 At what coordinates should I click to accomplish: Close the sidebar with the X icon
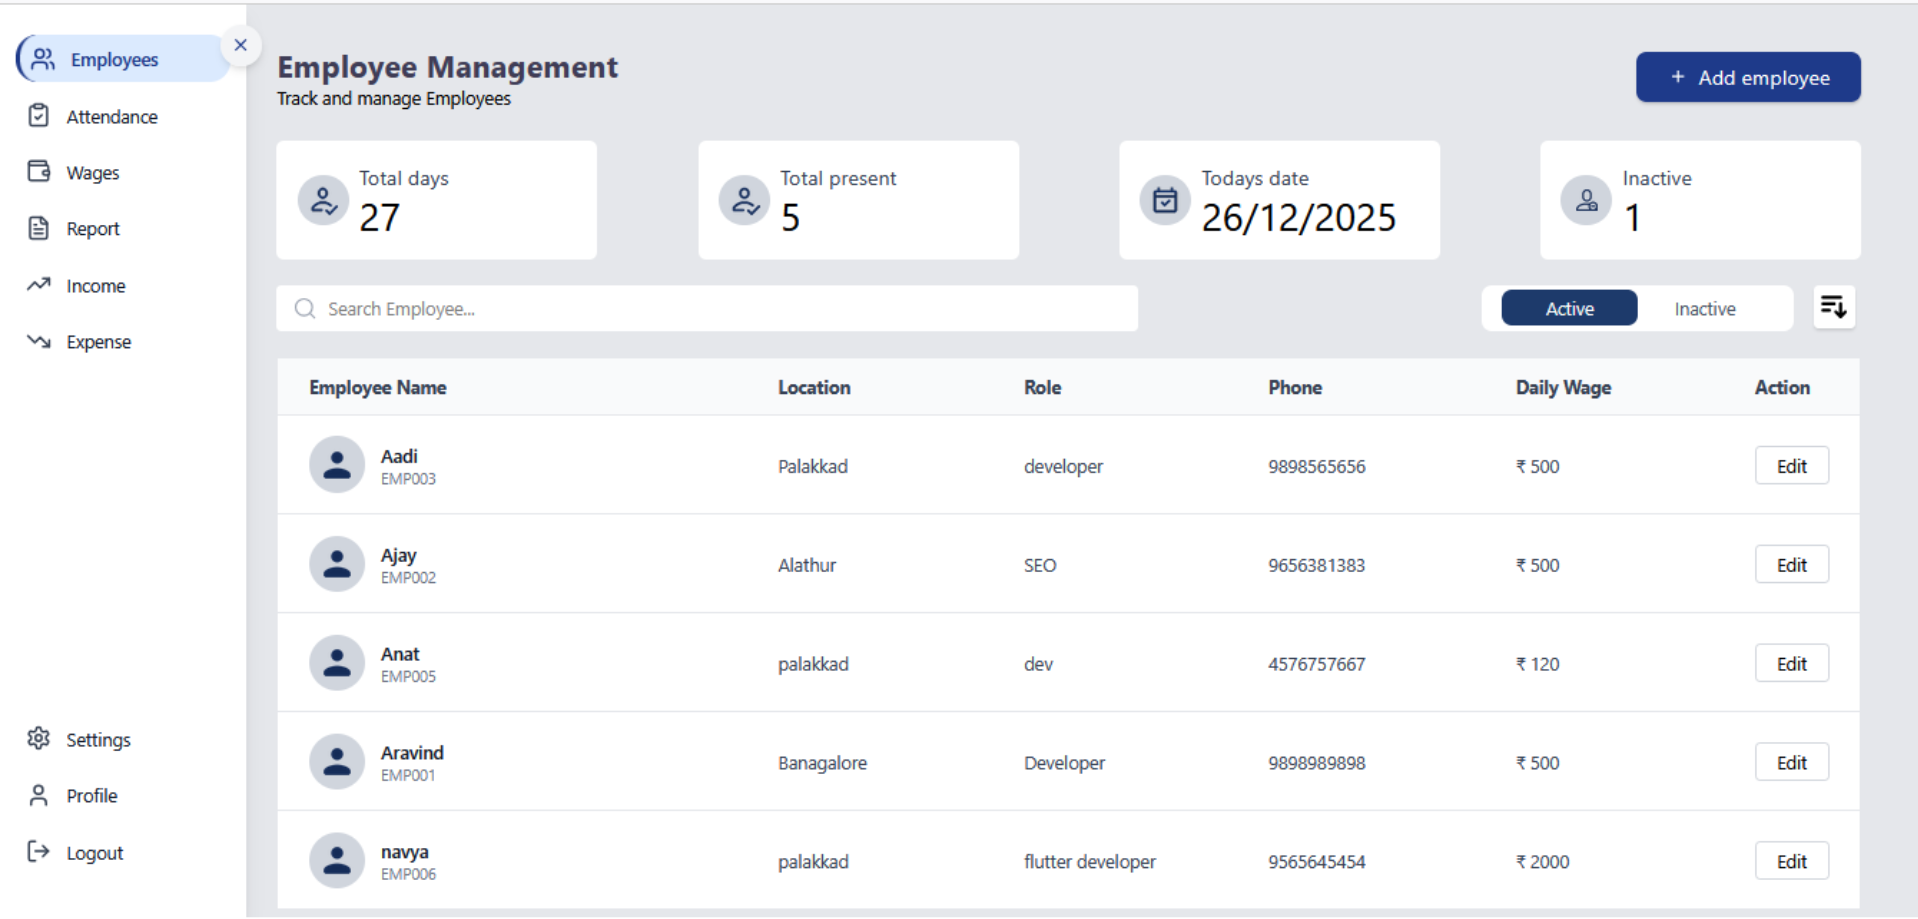pyautogui.click(x=240, y=45)
